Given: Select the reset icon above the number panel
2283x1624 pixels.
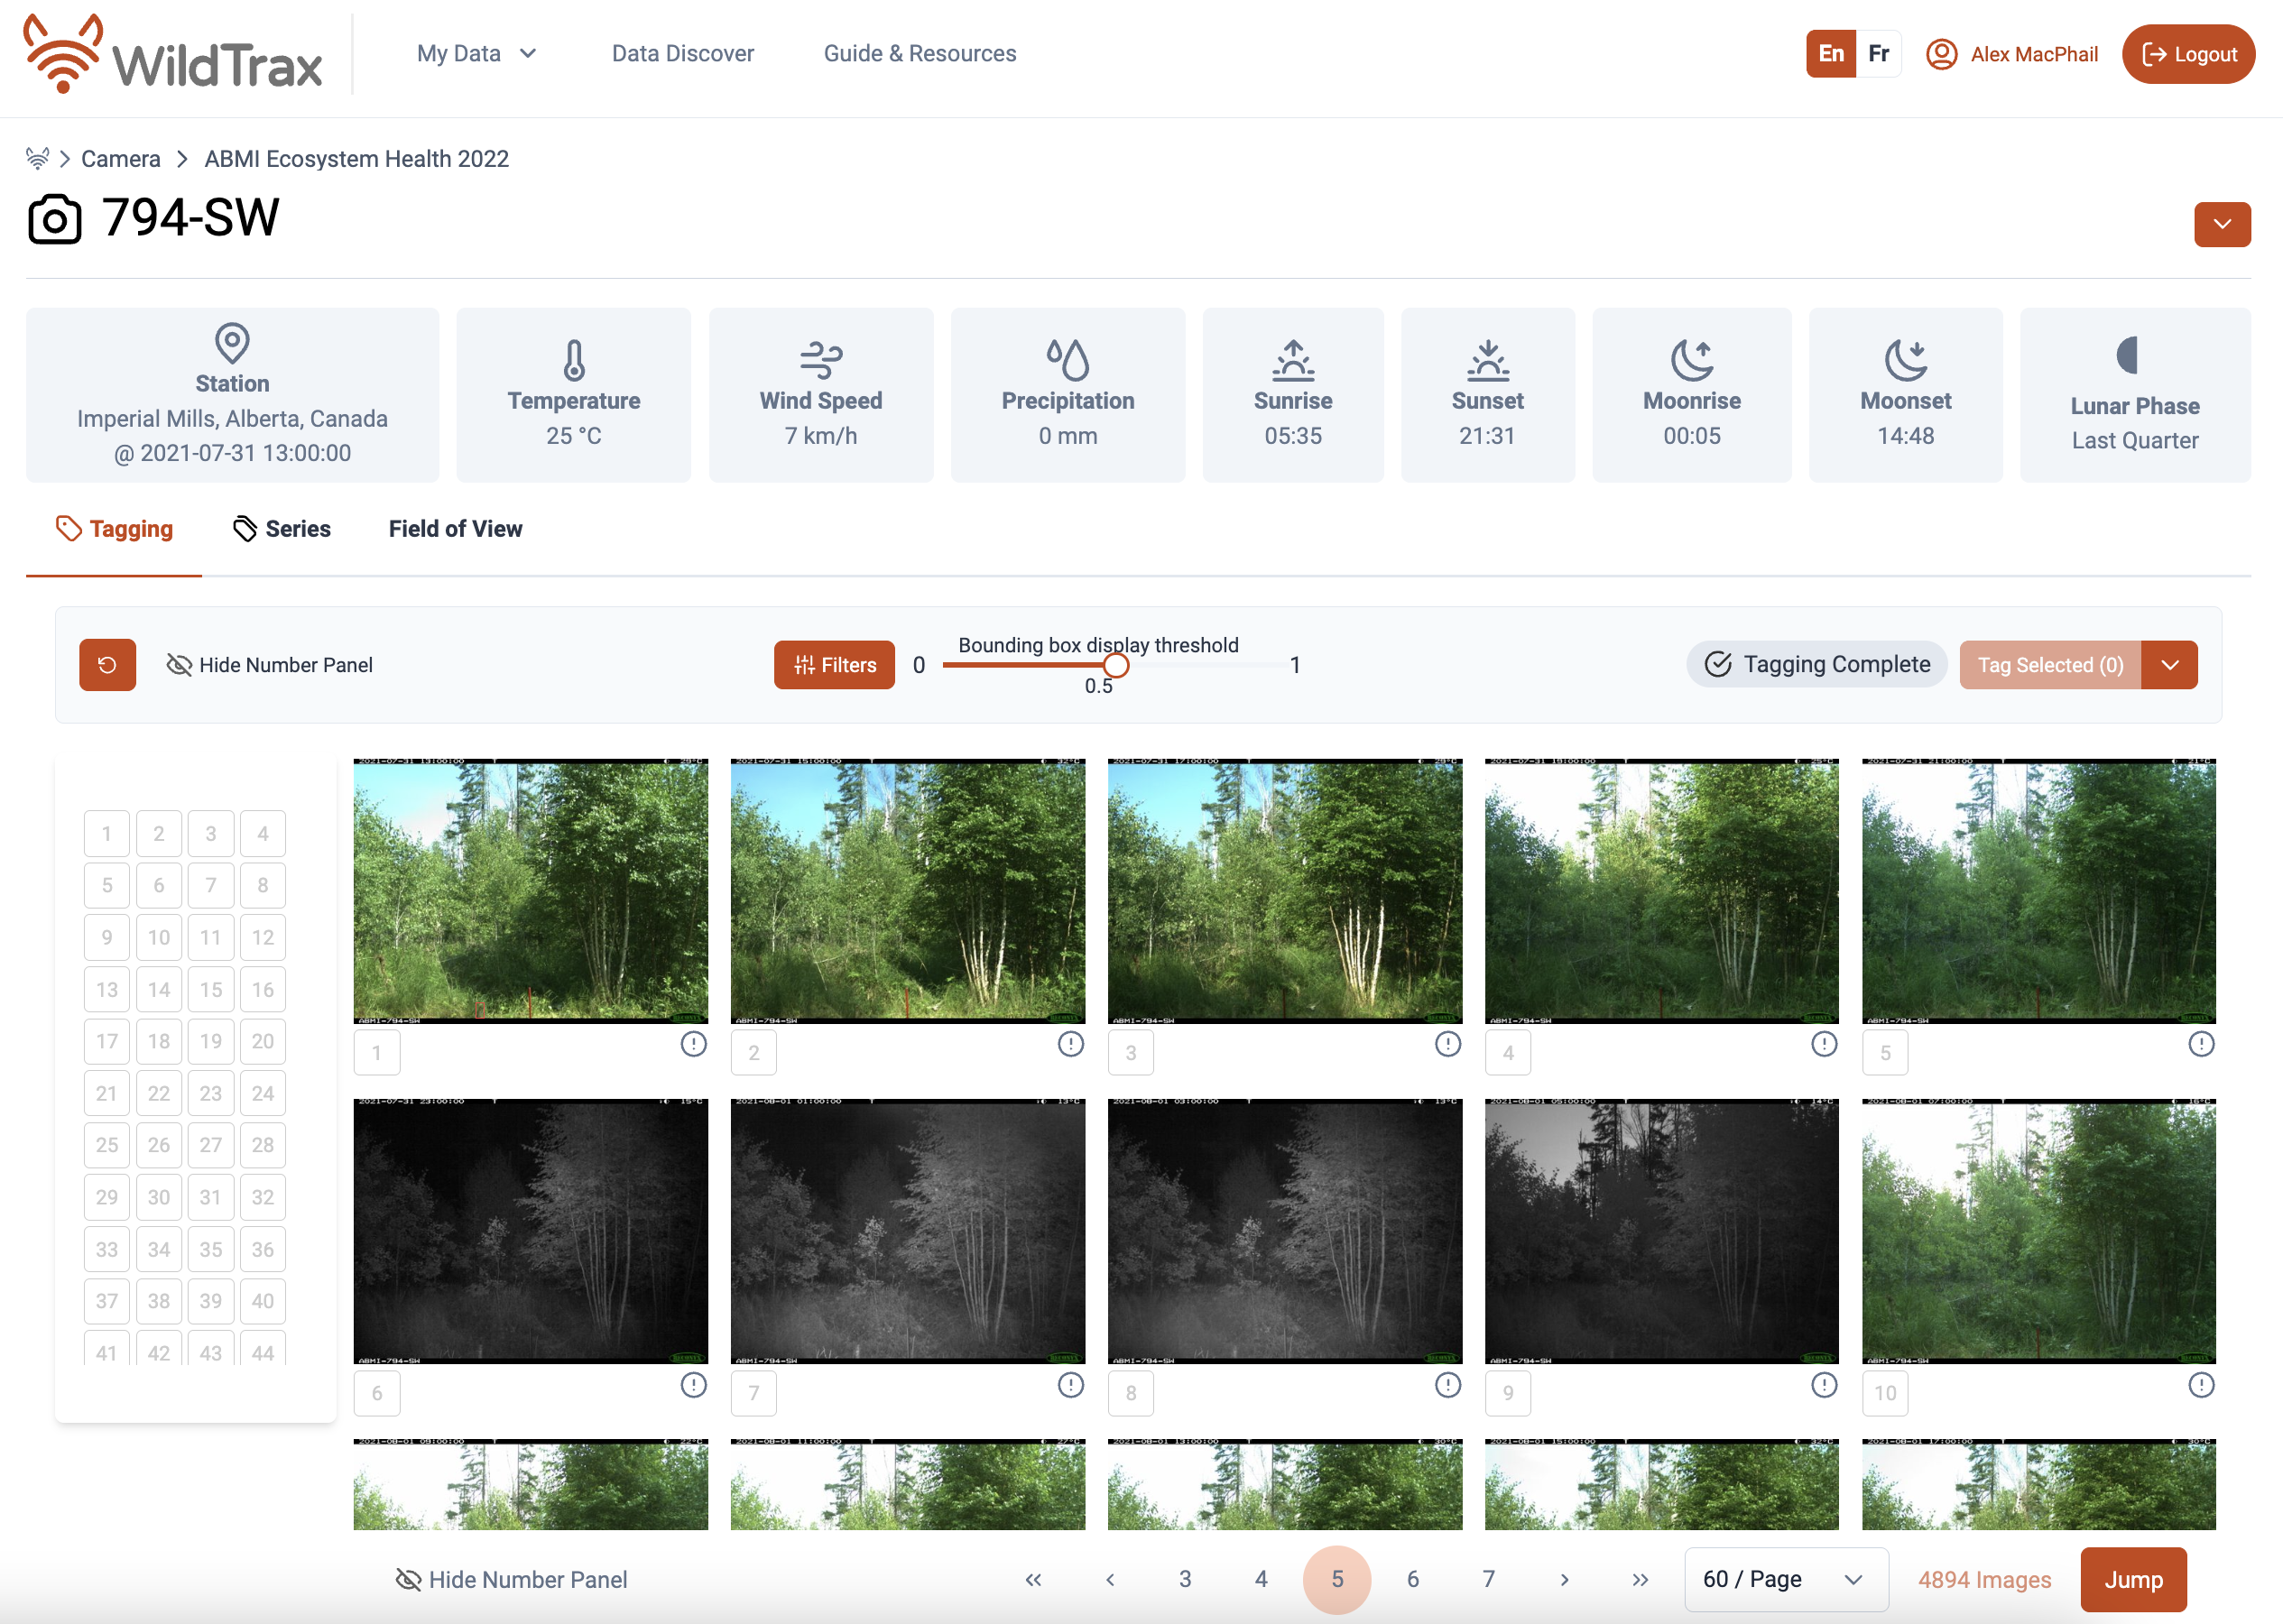Looking at the screenshot, I should 107,664.
